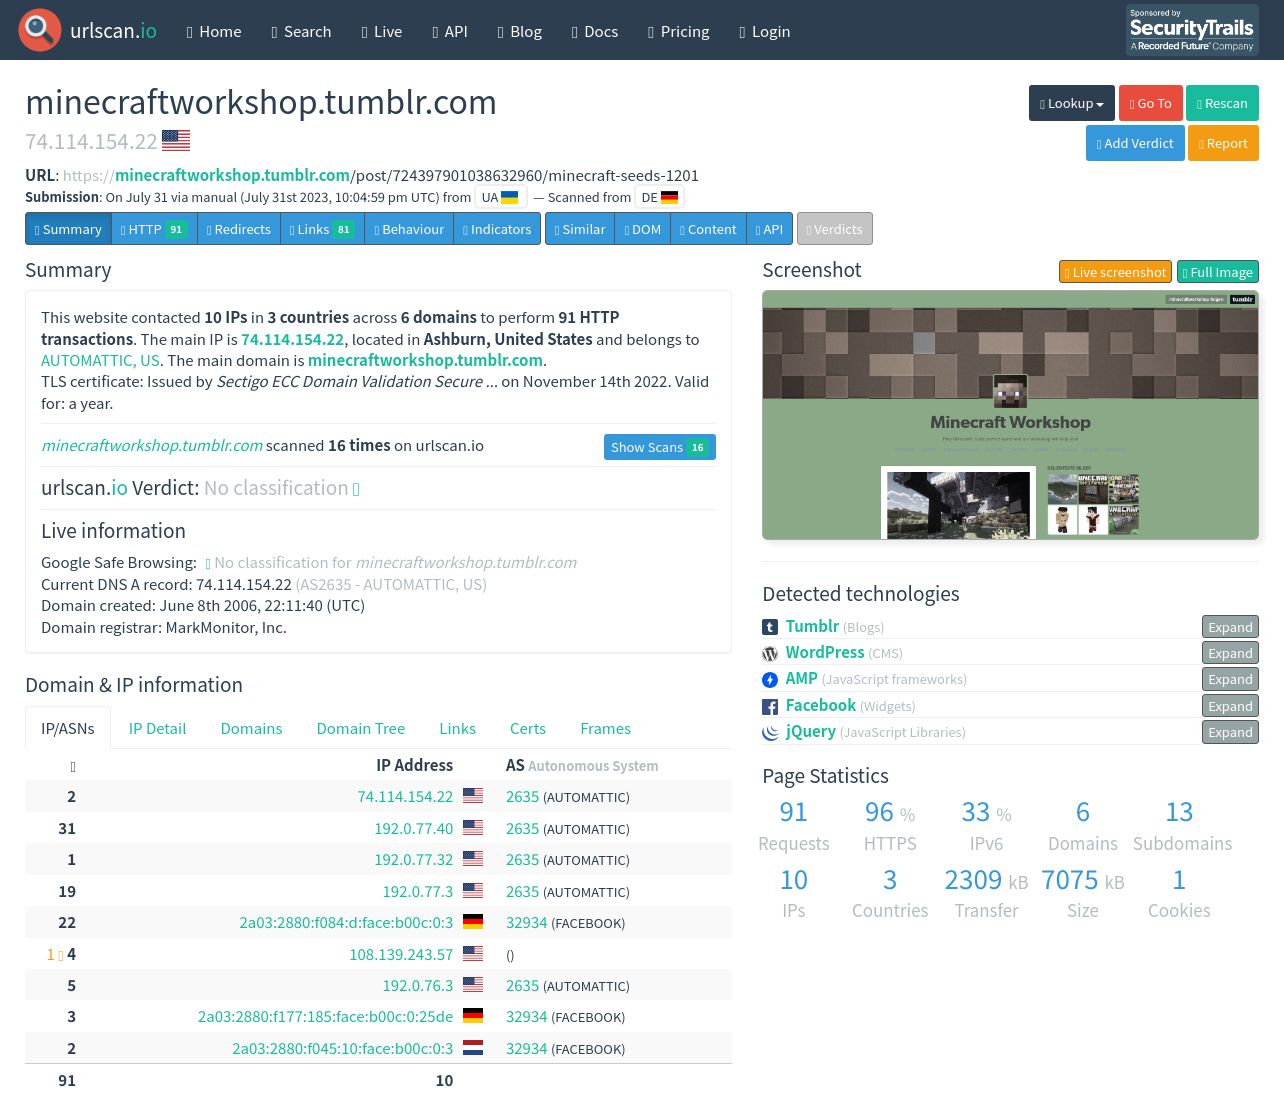This screenshot has width=1284, height=1119.
Task: Click the US flag next to 74.114.154.22 header
Action: pyautogui.click(x=176, y=141)
